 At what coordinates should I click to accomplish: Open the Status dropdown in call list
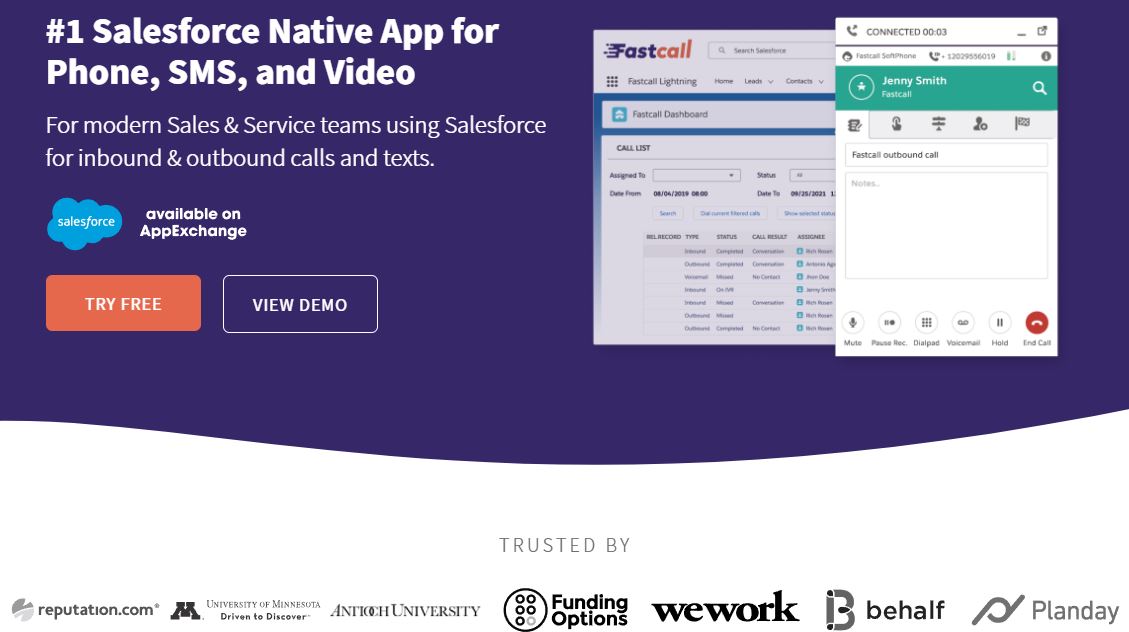812,175
